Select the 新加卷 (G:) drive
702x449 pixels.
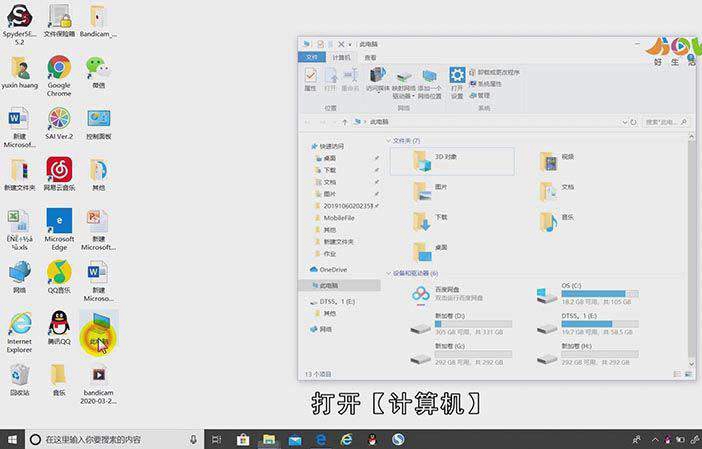click(461, 354)
